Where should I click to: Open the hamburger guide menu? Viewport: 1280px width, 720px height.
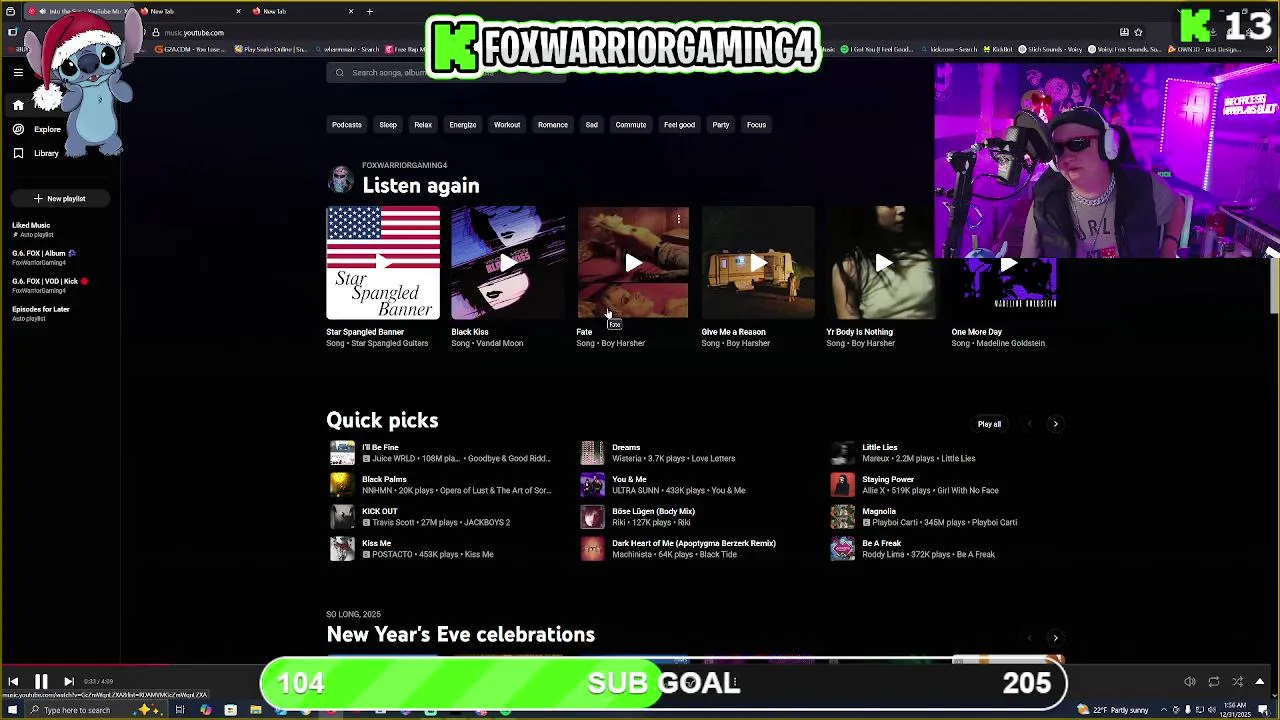click(x=18, y=72)
